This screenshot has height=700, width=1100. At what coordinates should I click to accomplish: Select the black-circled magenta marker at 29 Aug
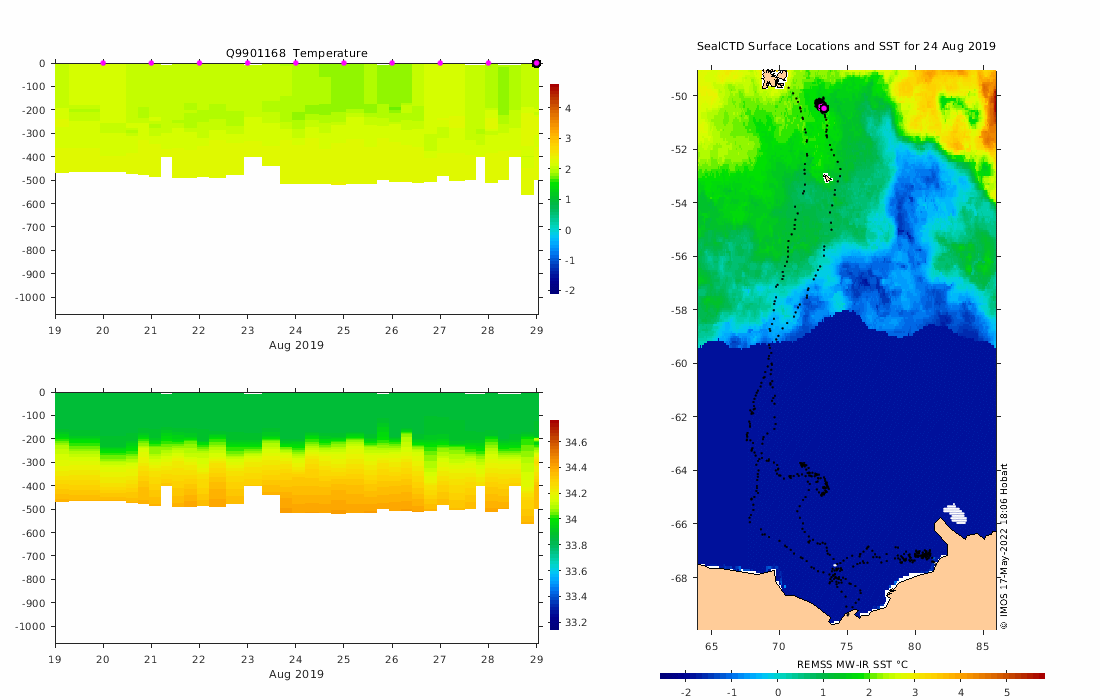tap(537, 63)
